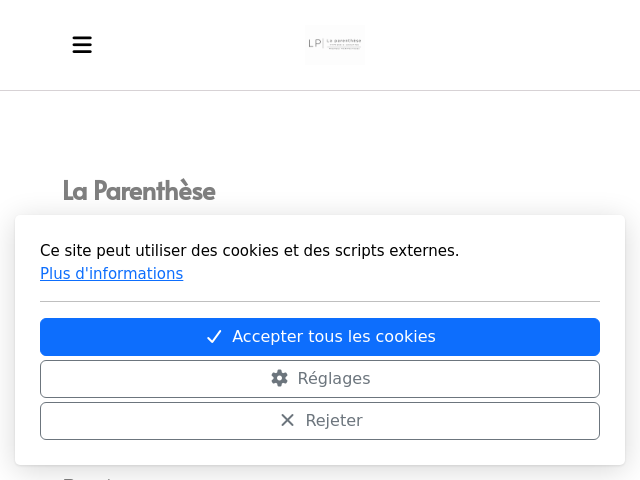Image resolution: width=640 pixels, height=480 pixels.
Task: Click the LP La Parenthèse logo
Action: pos(335,44)
